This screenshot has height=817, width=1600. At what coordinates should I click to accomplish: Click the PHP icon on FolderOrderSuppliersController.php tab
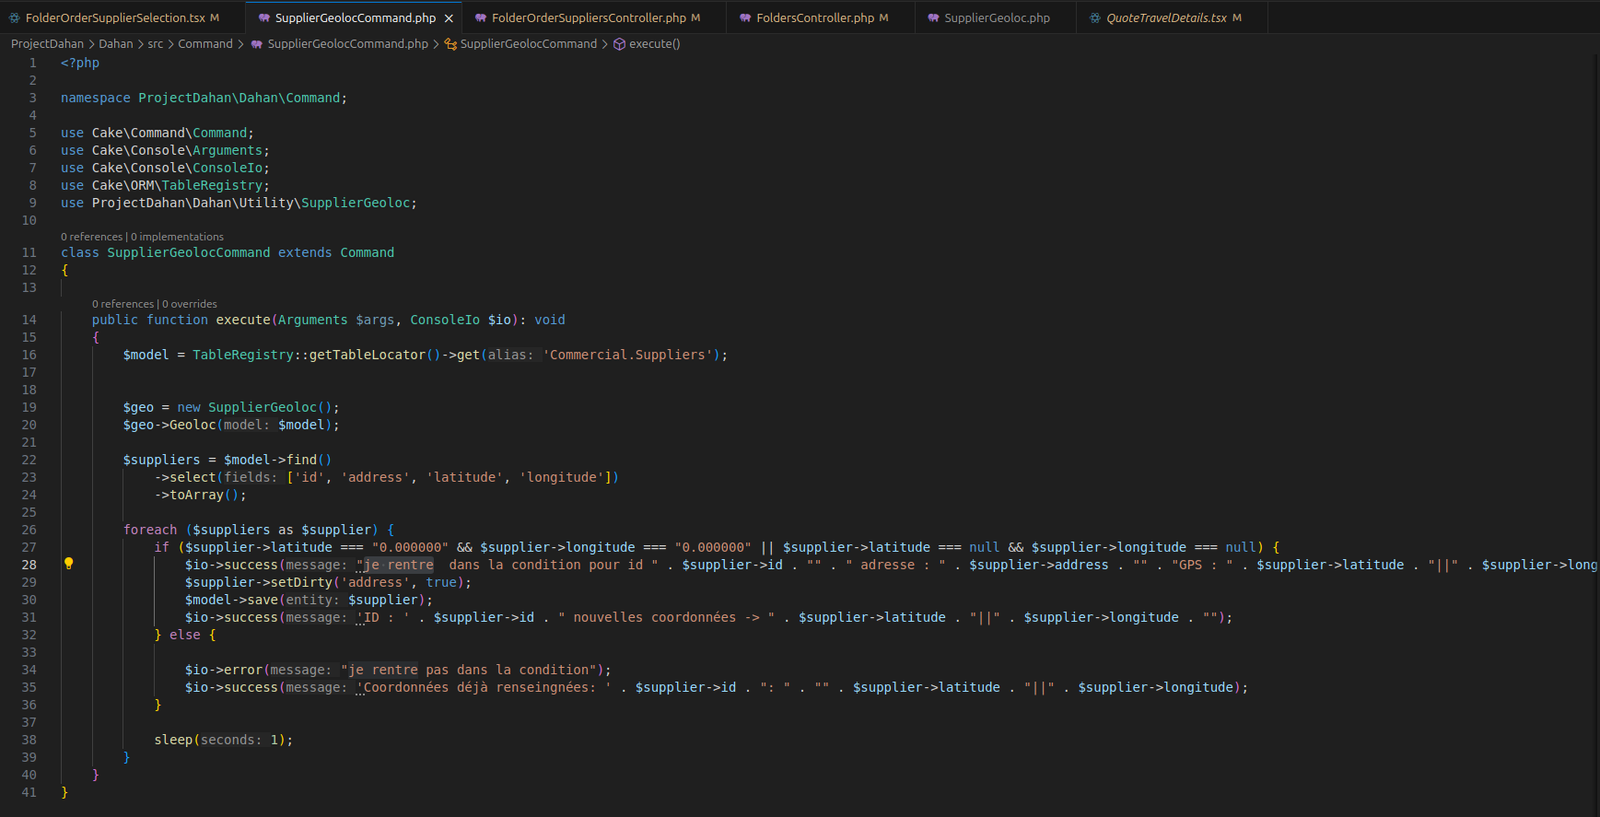[x=481, y=18]
